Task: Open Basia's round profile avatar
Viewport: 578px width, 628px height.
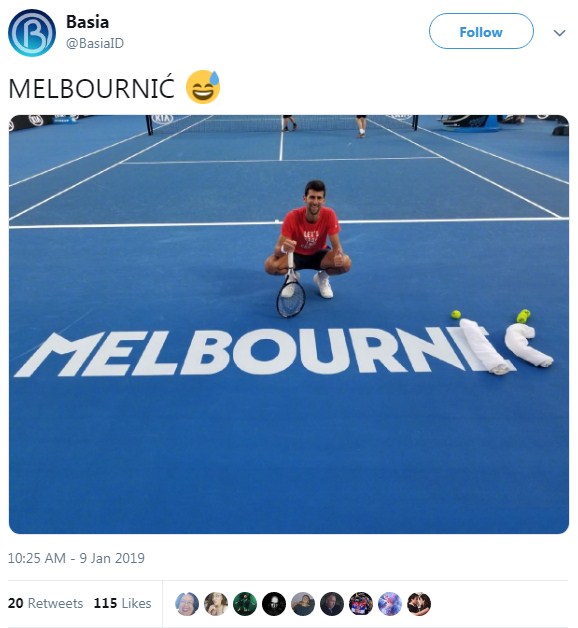Action: click(32, 33)
